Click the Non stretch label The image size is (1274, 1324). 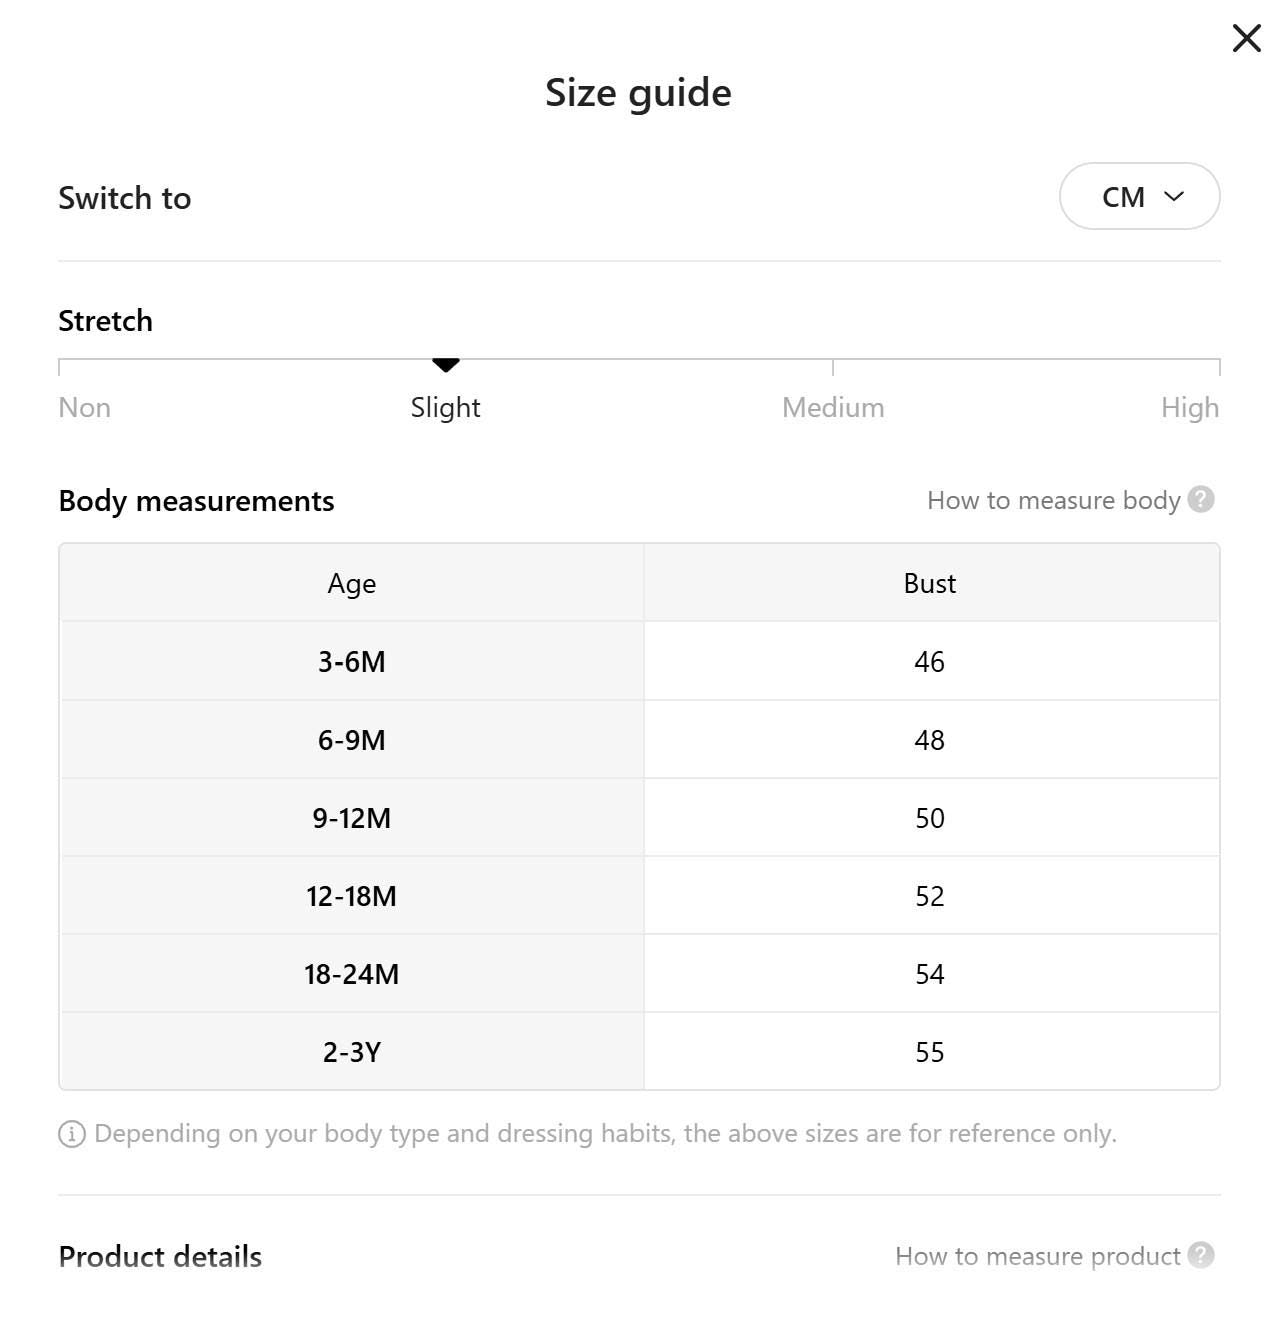[85, 408]
